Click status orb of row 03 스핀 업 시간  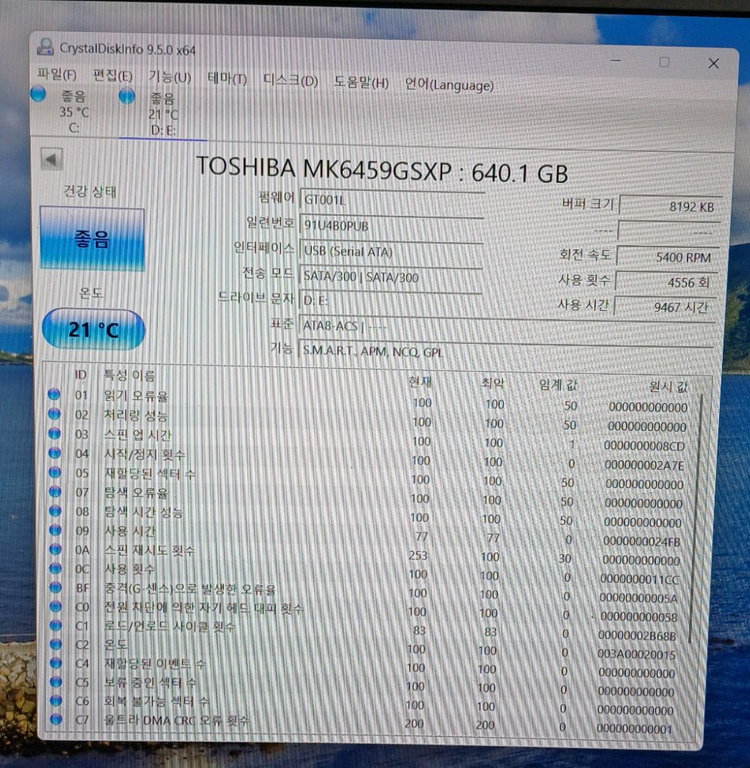click(54, 433)
